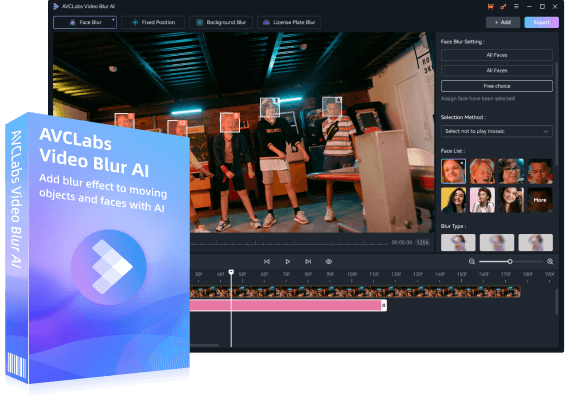The width and height of the screenshot is (580, 400).
Task: Click the Selection Method dropdown chevron arrow
Action: (545, 131)
